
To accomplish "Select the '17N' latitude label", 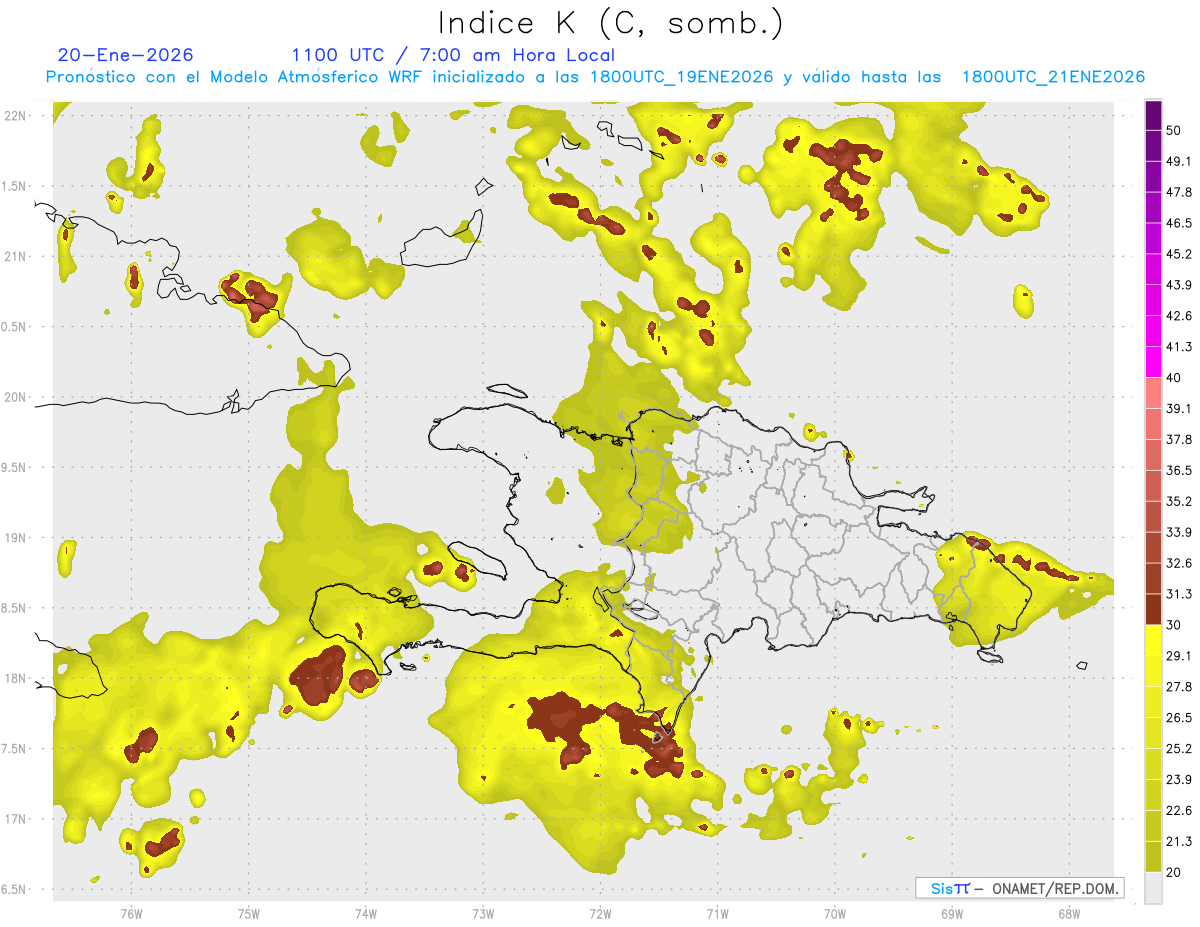I will 15,819.
